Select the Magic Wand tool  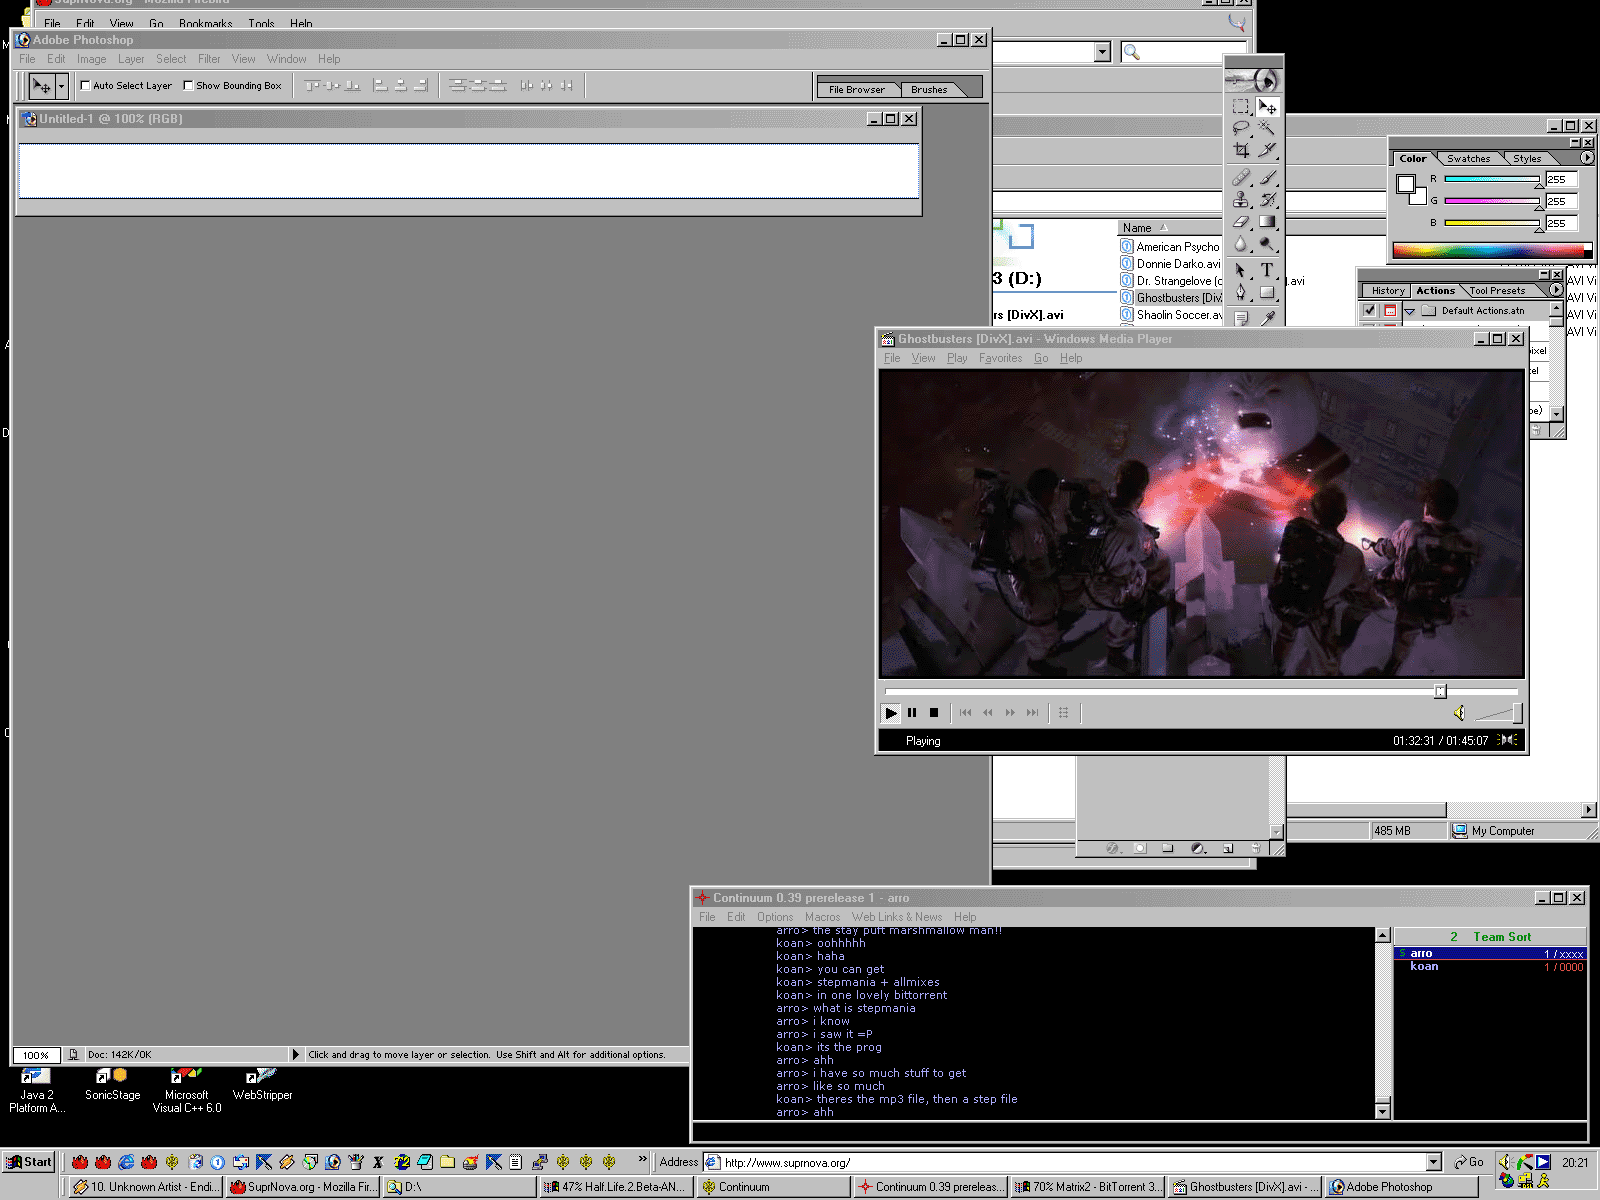click(1267, 128)
